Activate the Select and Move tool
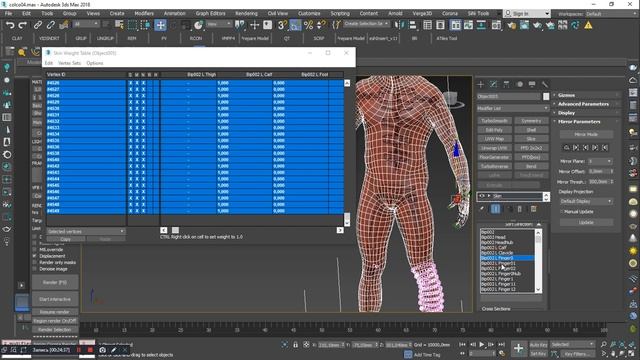Image resolution: width=640 pixels, height=360 pixels. tap(160, 25)
